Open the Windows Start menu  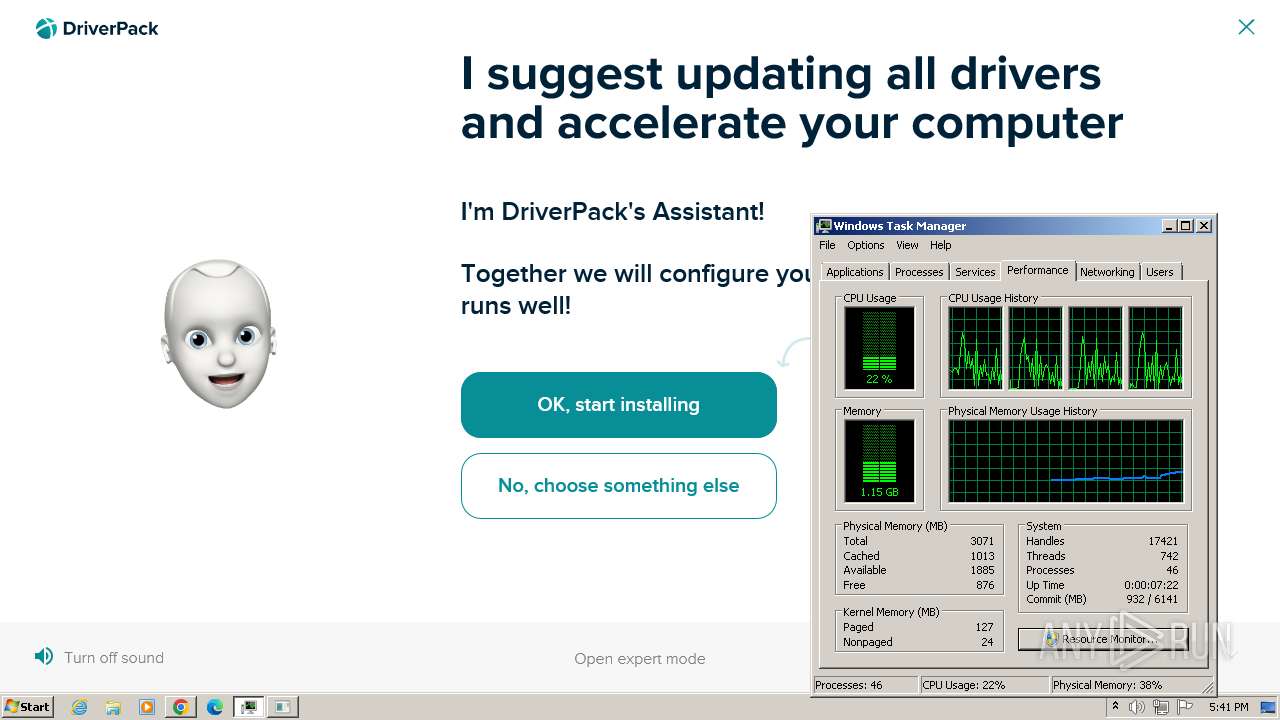tap(27, 707)
